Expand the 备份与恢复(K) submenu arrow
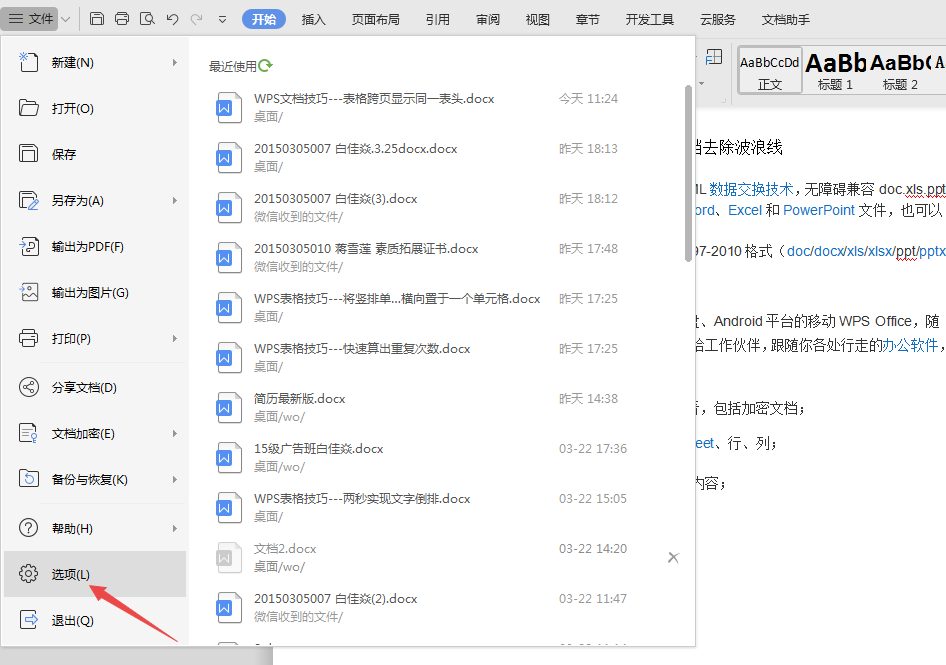This screenshot has height=665, width=946. tap(174, 479)
